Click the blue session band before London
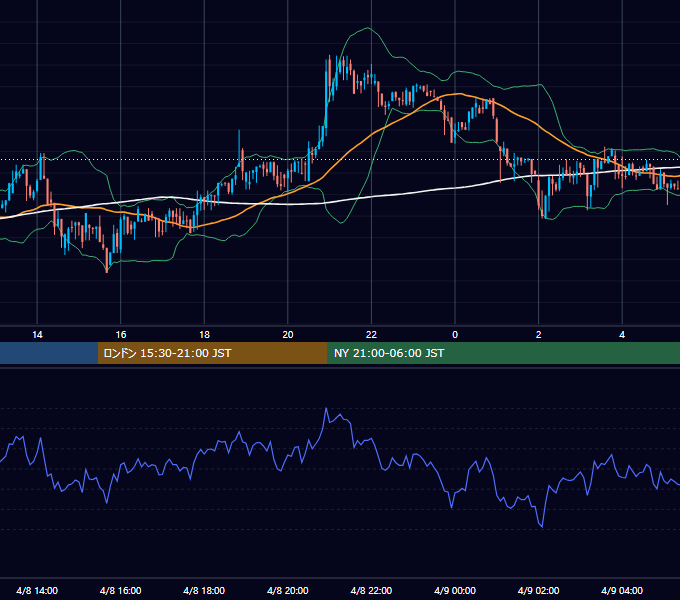Image resolution: width=680 pixels, height=600 pixels. [49, 353]
